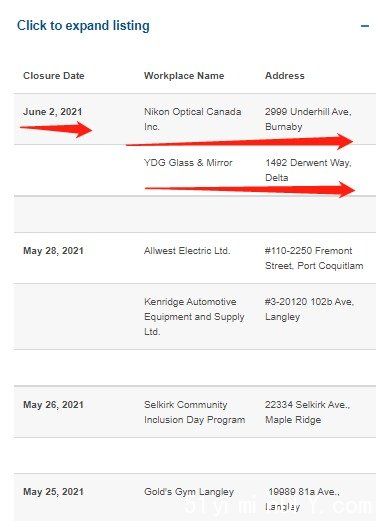The height and width of the screenshot is (521, 376).
Task: Click Selkirk Community Inclusion Day Program entry
Action: coord(195,412)
